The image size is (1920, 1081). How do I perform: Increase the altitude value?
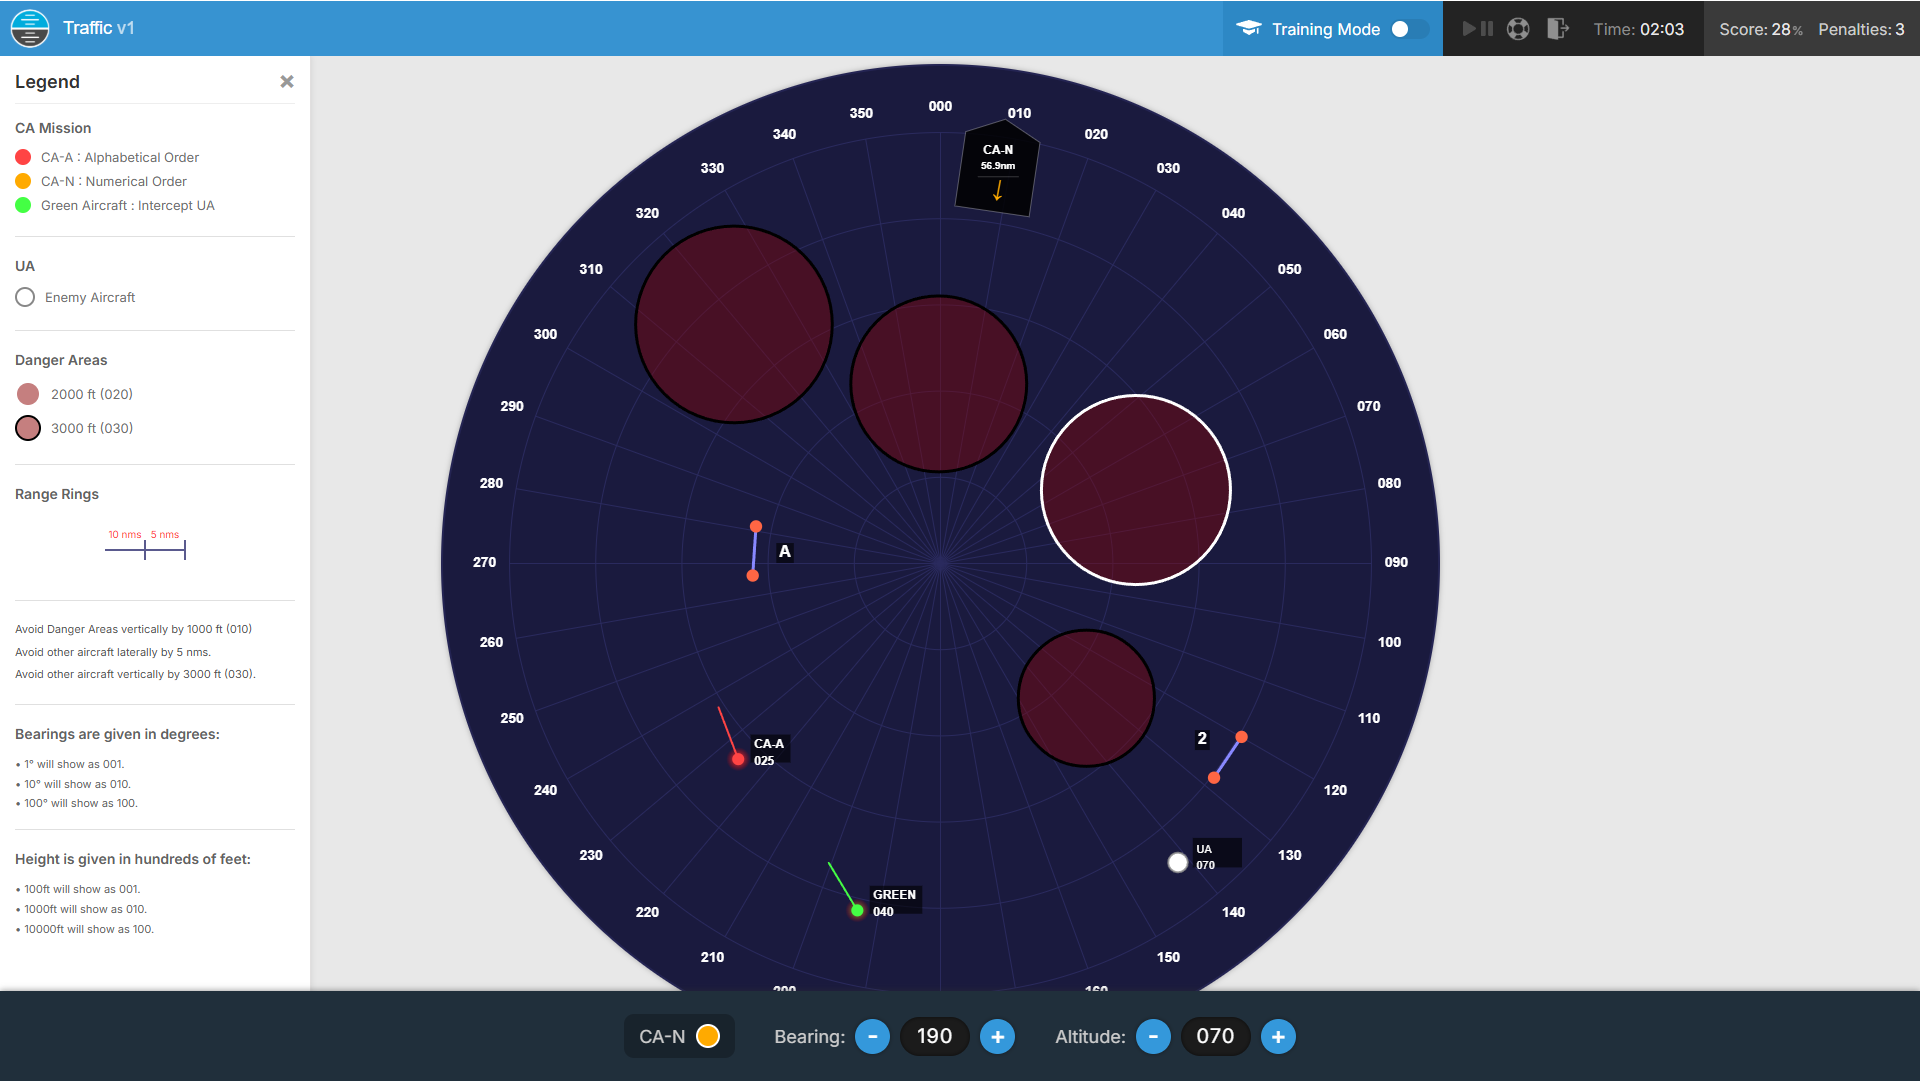tap(1278, 1037)
